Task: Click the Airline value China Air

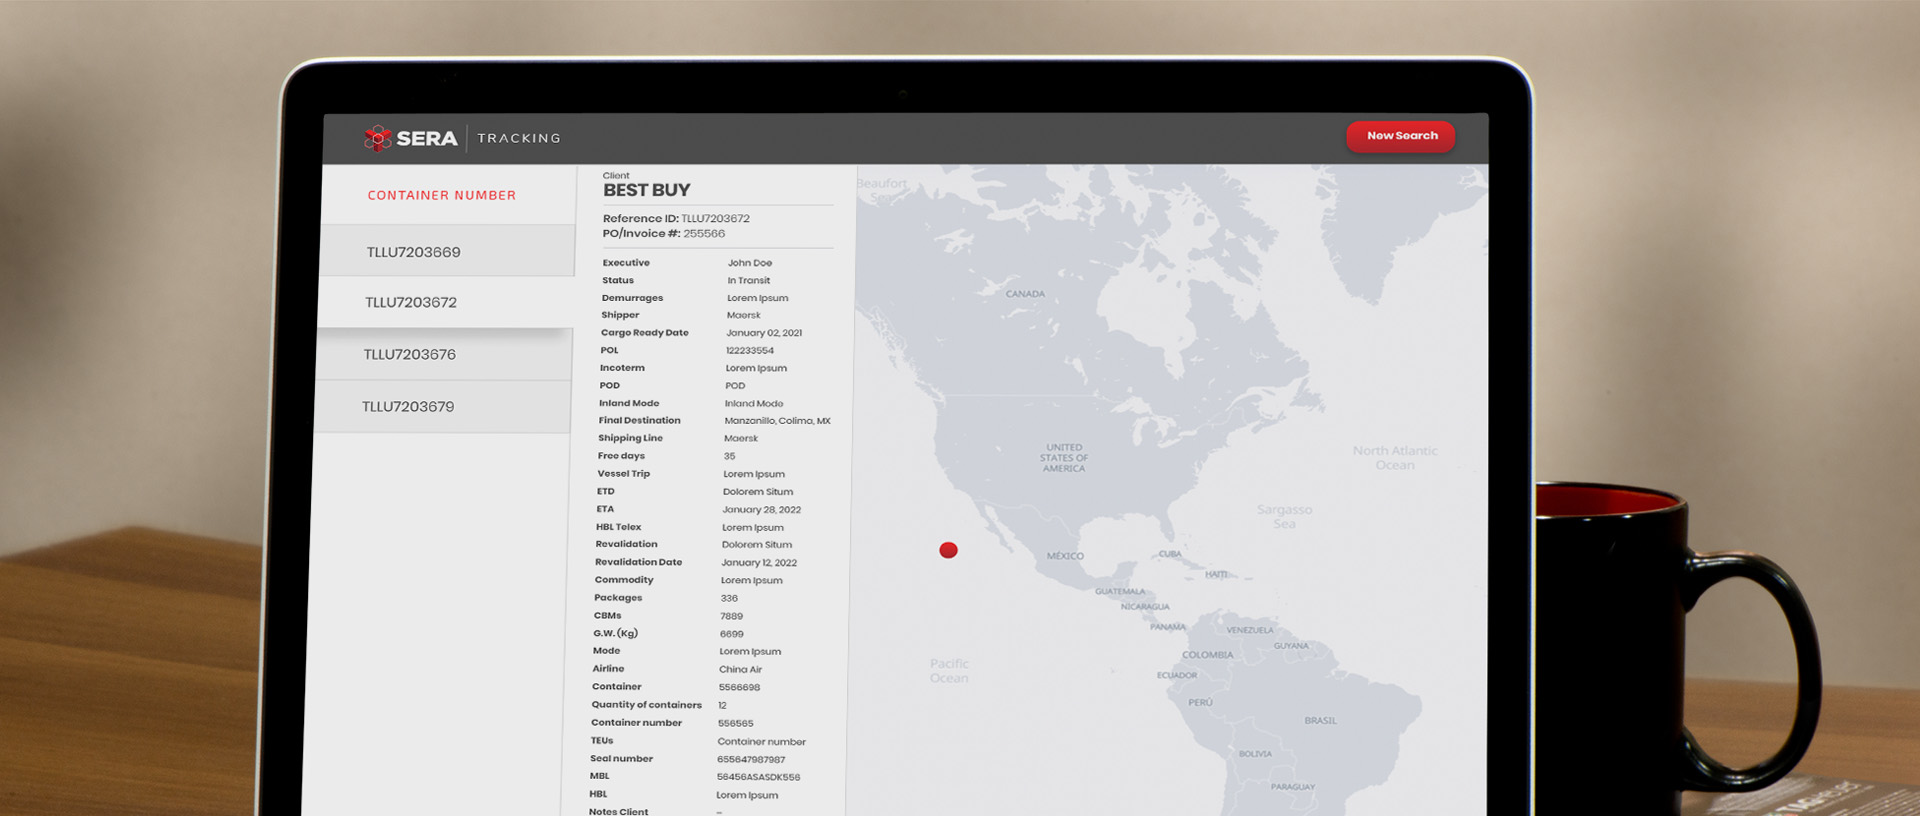Action: pyautogui.click(x=740, y=670)
